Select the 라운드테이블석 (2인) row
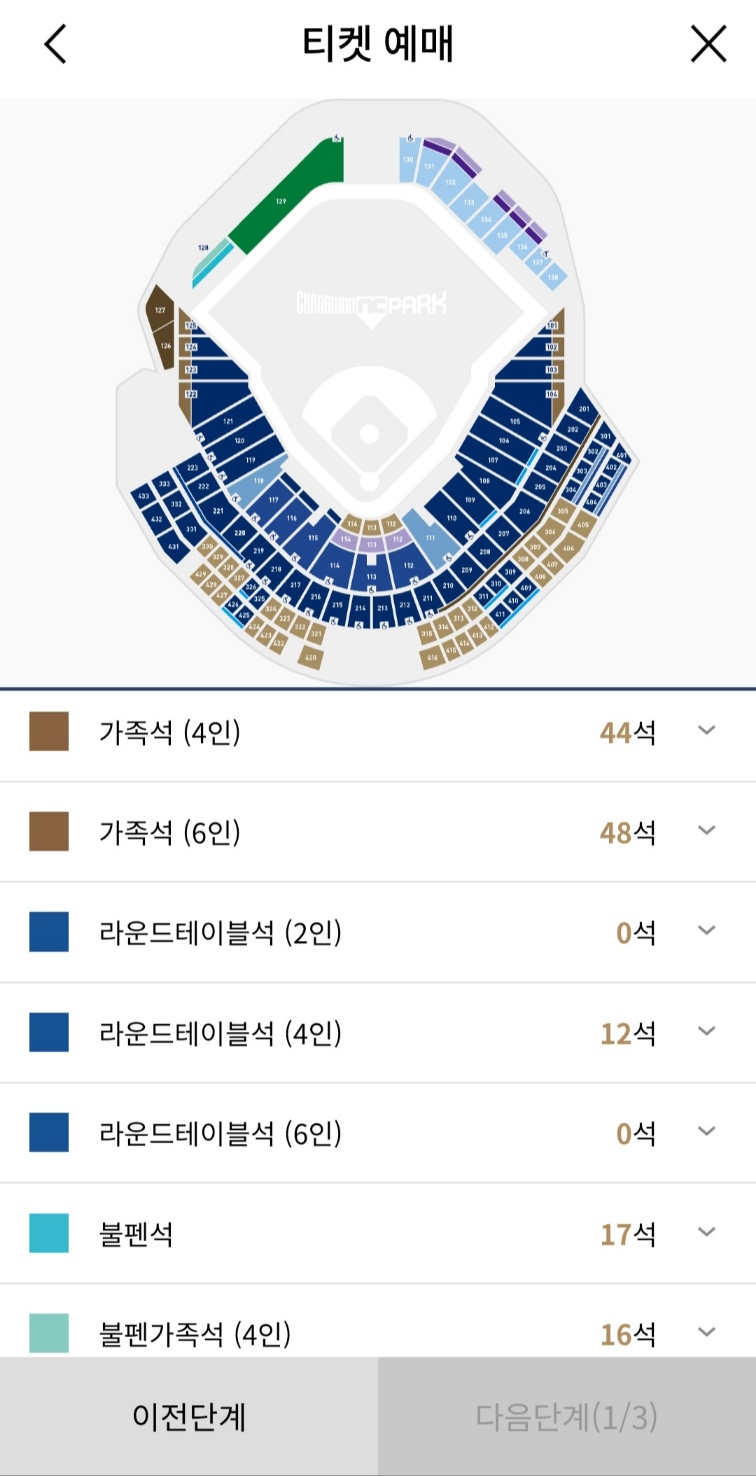The width and height of the screenshot is (756, 1476). (378, 932)
